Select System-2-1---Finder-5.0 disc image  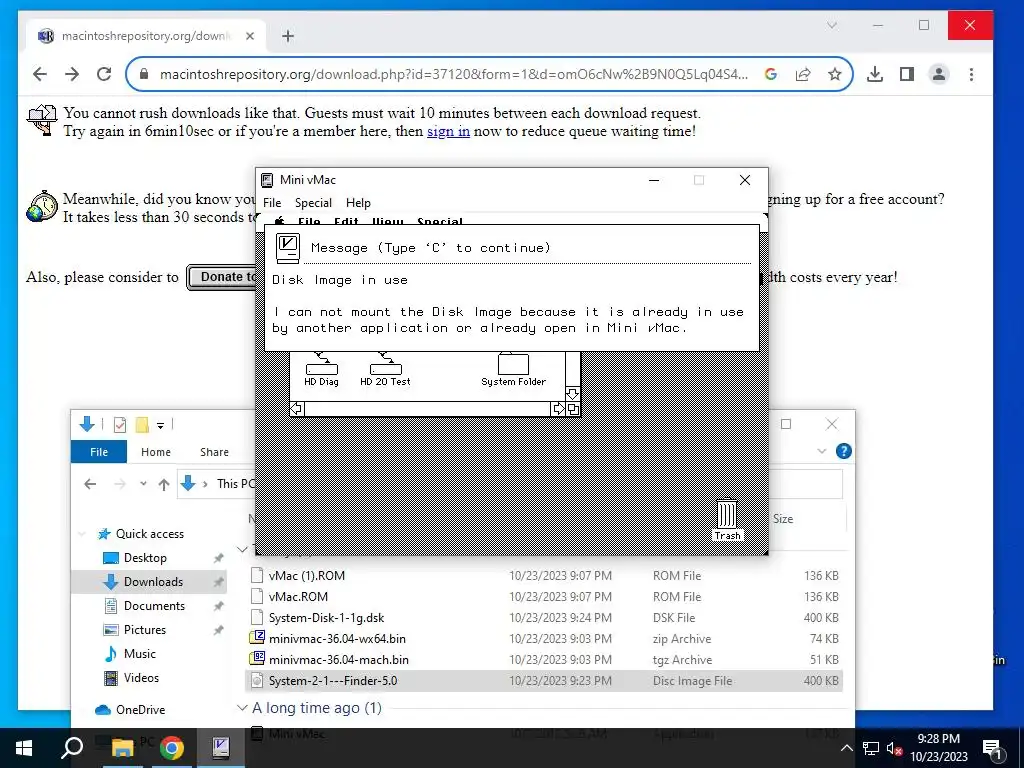[x=544, y=680]
